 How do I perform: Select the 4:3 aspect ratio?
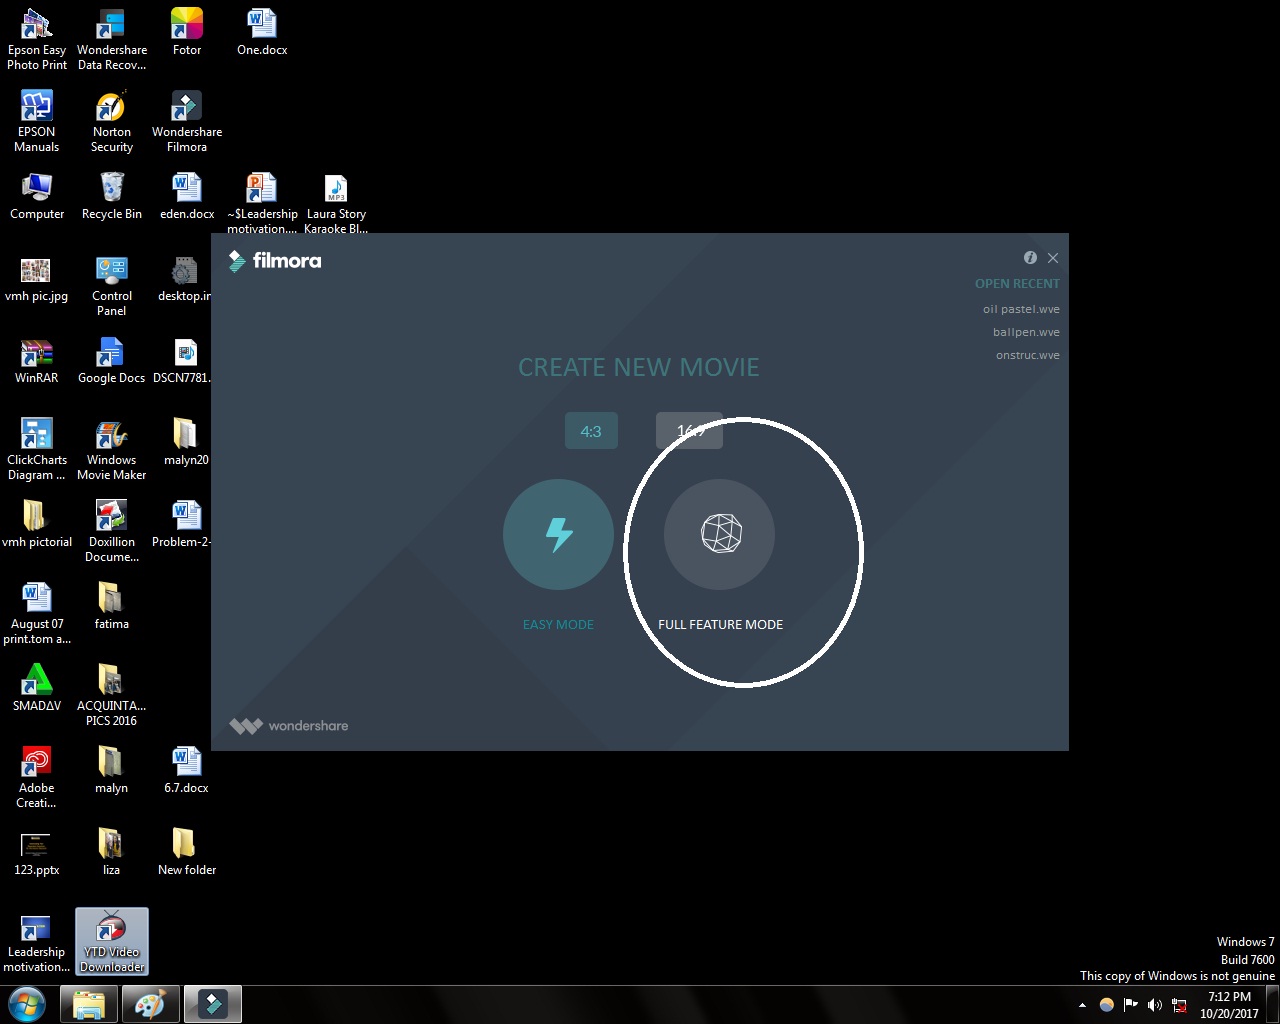click(x=591, y=431)
